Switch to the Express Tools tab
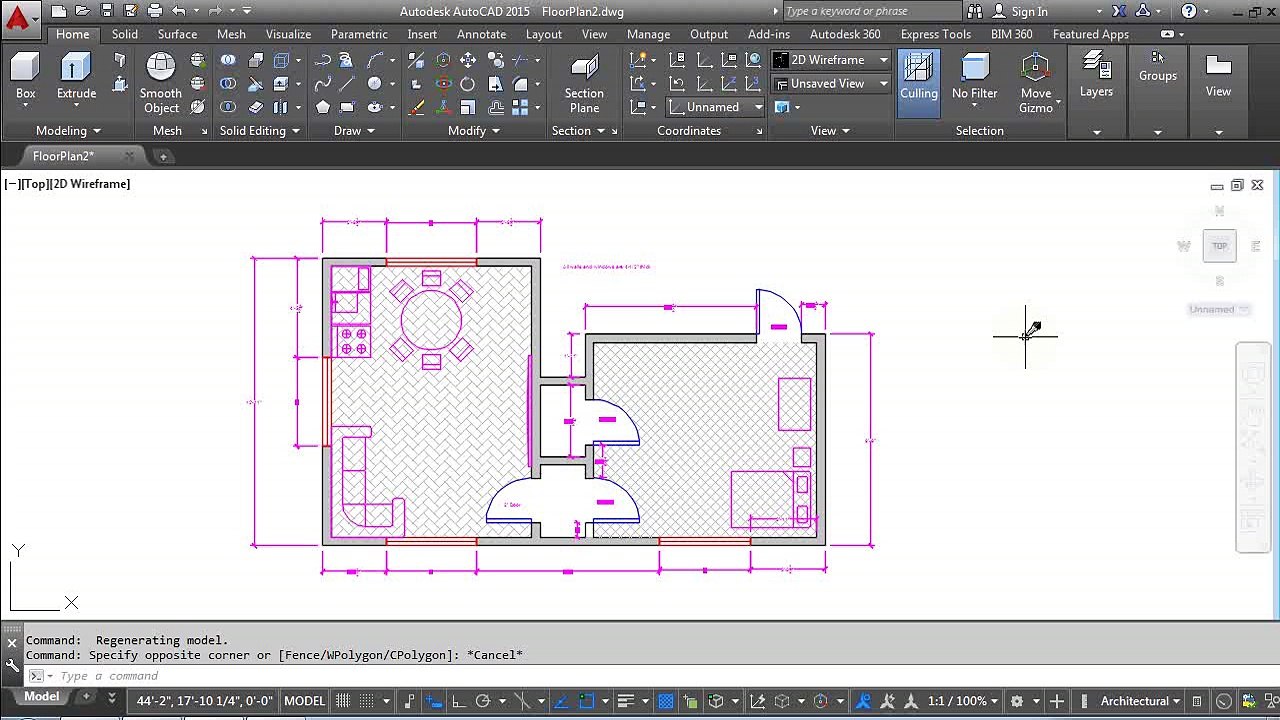The image size is (1280, 720). (x=935, y=34)
